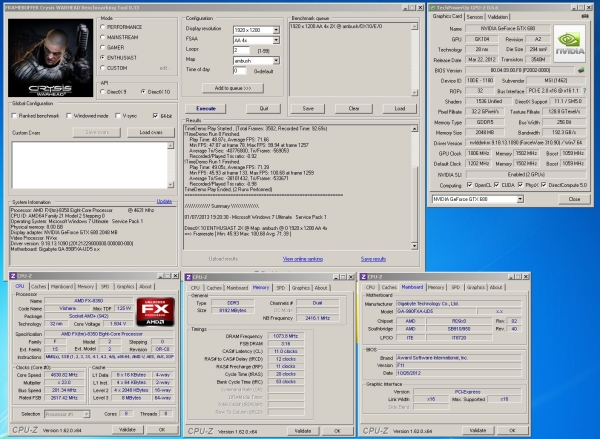Image resolution: width=600 pixels, height=439 pixels.
Task: Select the ENTHUSIAST mode radio button
Action: coord(103,58)
